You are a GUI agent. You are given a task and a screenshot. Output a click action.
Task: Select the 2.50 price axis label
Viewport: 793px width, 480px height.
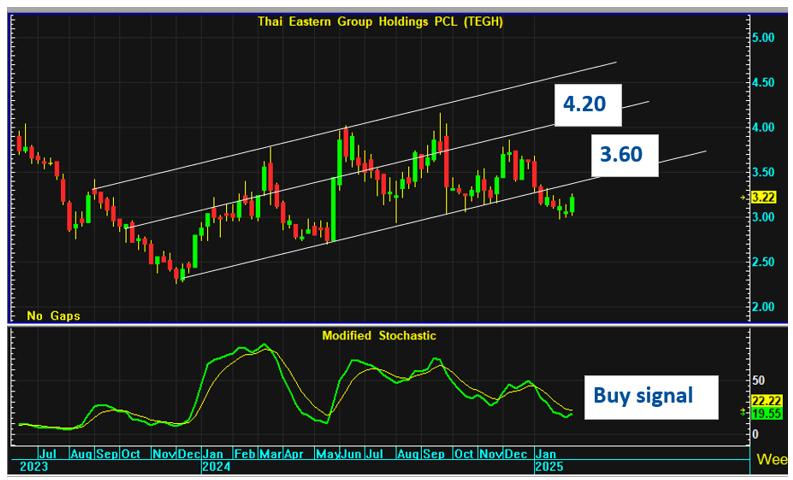tap(763, 262)
